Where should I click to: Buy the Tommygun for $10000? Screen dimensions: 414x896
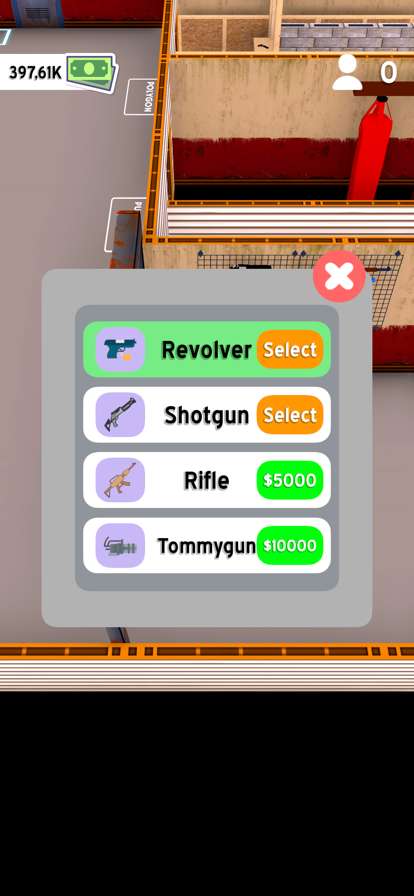click(290, 545)
